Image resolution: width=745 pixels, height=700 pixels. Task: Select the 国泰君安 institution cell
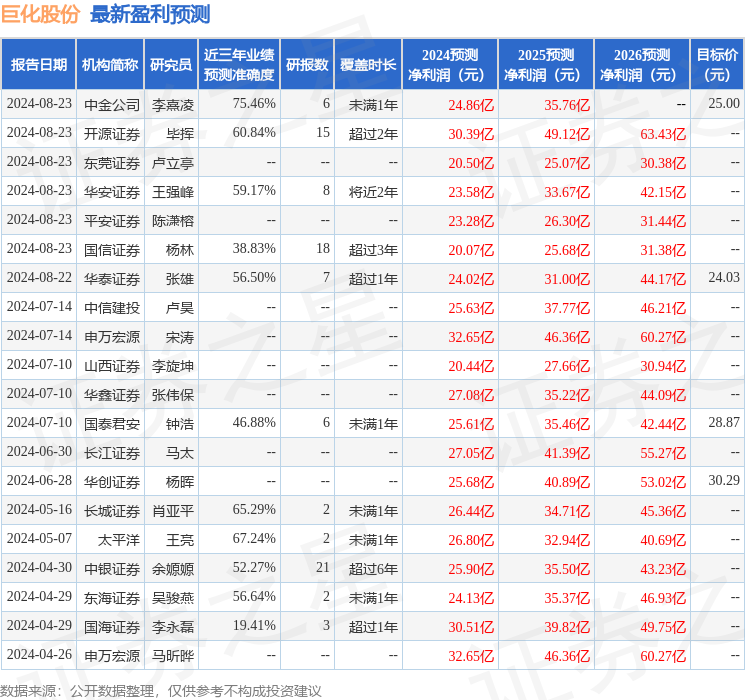[x=112, y=424]
